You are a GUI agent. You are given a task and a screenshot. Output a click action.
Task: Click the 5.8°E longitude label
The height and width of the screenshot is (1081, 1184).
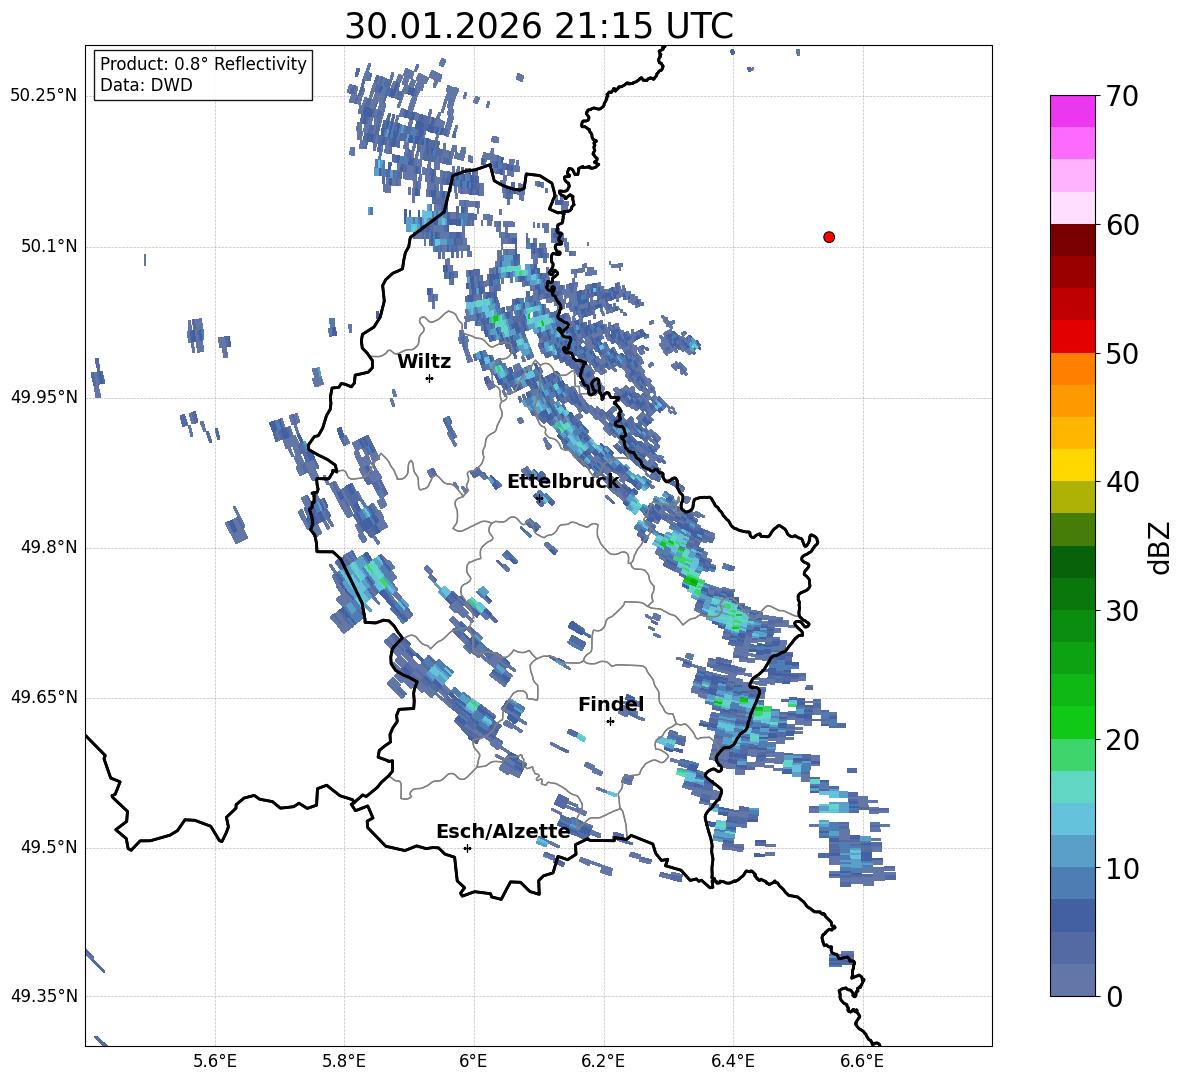344,1061
